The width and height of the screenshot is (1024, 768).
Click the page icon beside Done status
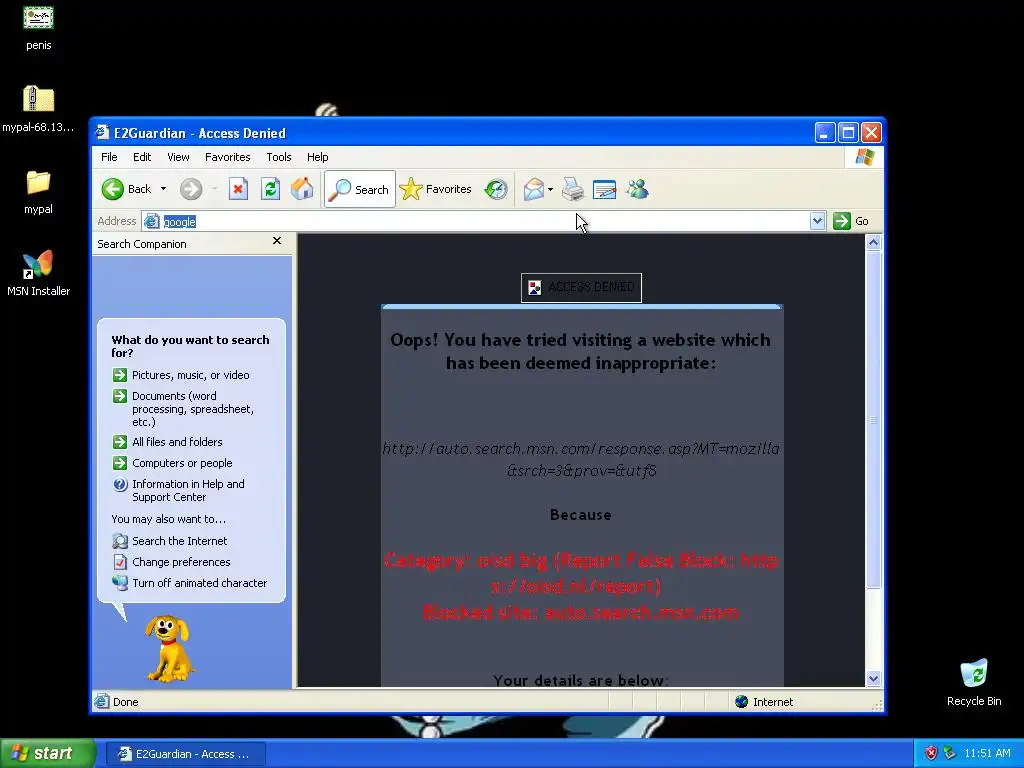coord(101,701)
